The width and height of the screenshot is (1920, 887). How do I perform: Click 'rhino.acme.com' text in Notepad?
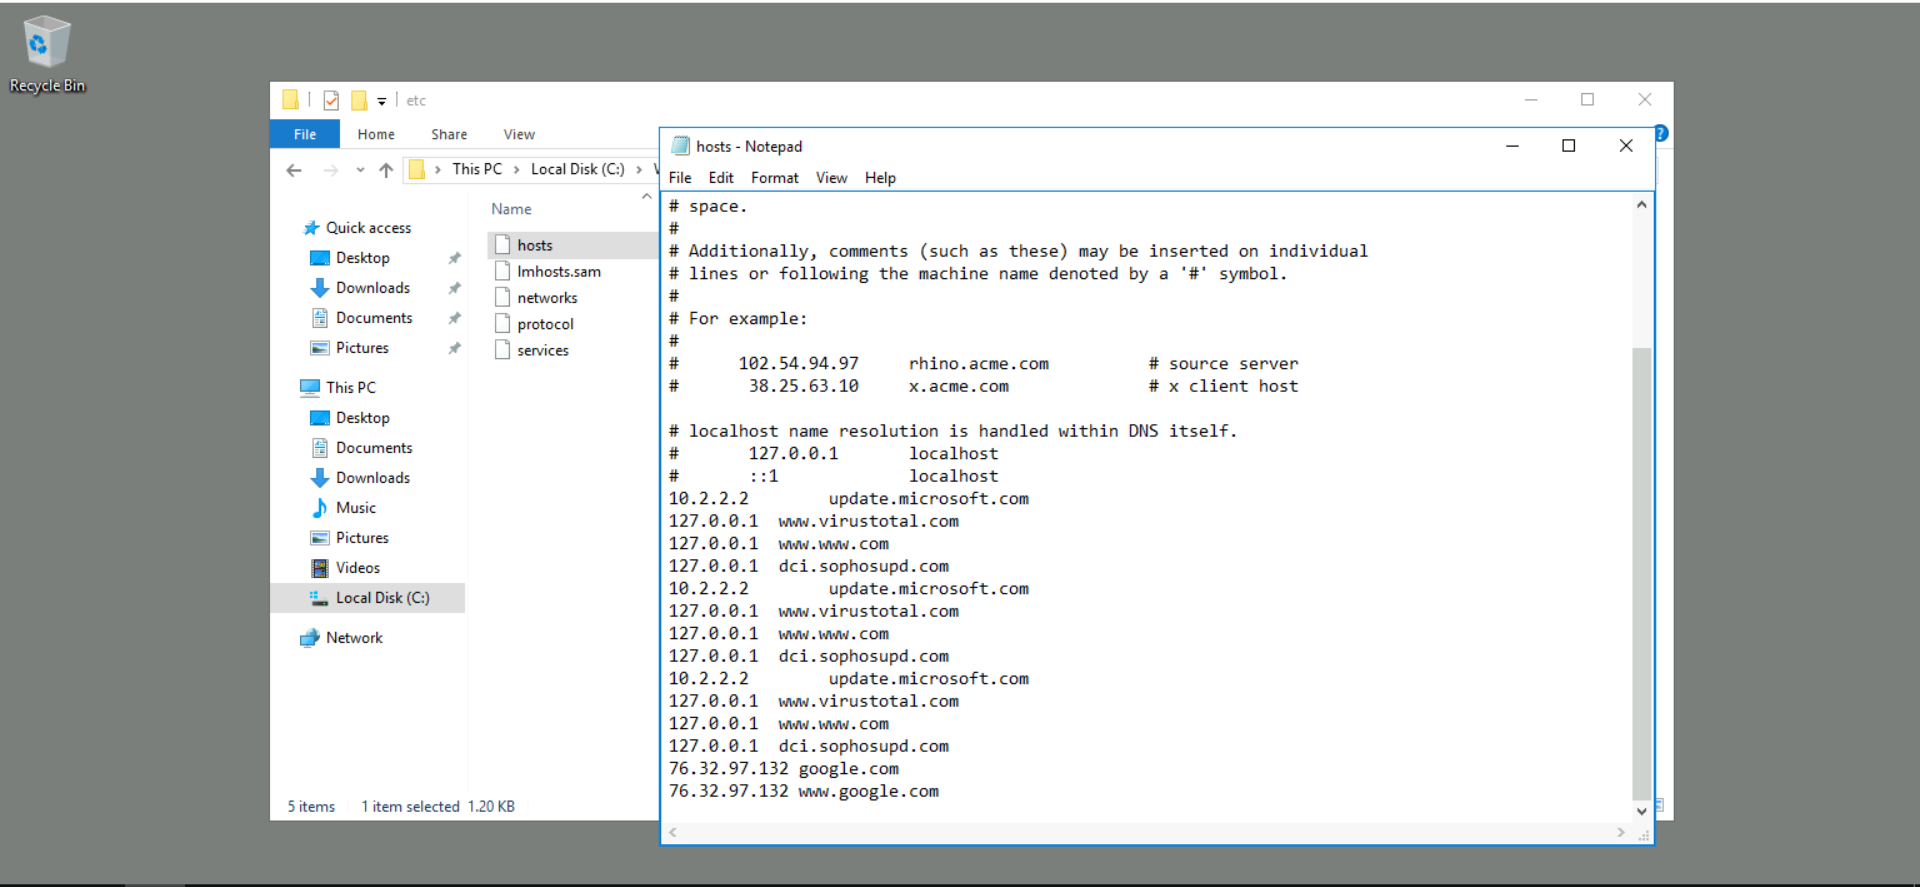(x=979, y=363)
